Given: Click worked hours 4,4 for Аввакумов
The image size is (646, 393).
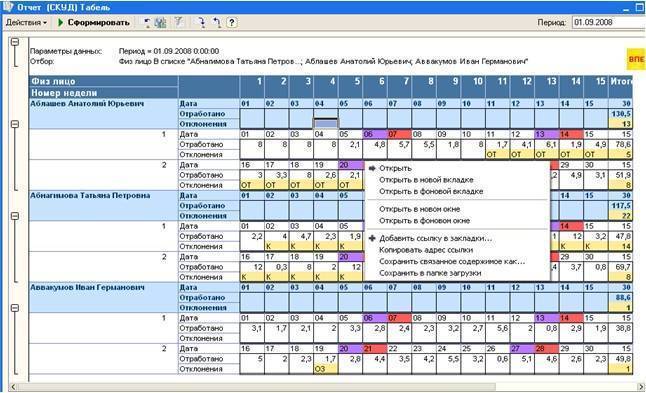Looking at the screenshot, I should tap(374, 359).
